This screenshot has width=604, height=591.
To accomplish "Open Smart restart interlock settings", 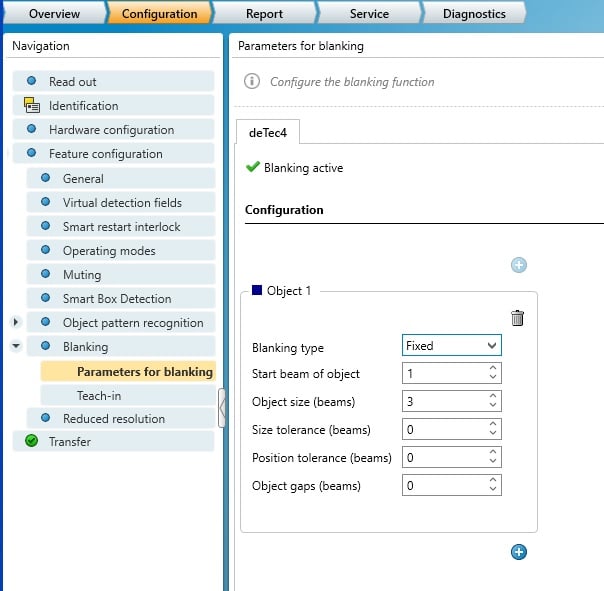I will (121, 226).
